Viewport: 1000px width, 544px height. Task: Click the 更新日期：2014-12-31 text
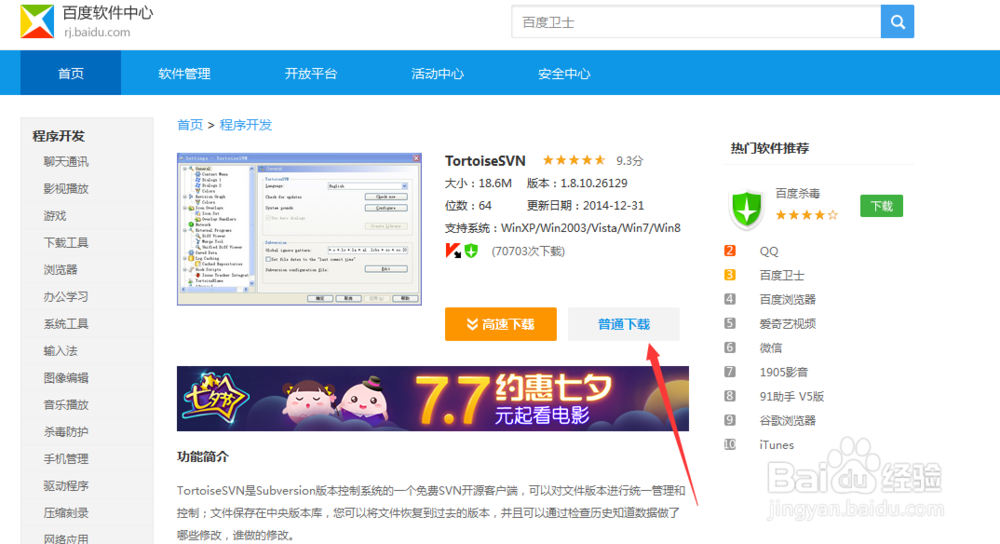585,205
